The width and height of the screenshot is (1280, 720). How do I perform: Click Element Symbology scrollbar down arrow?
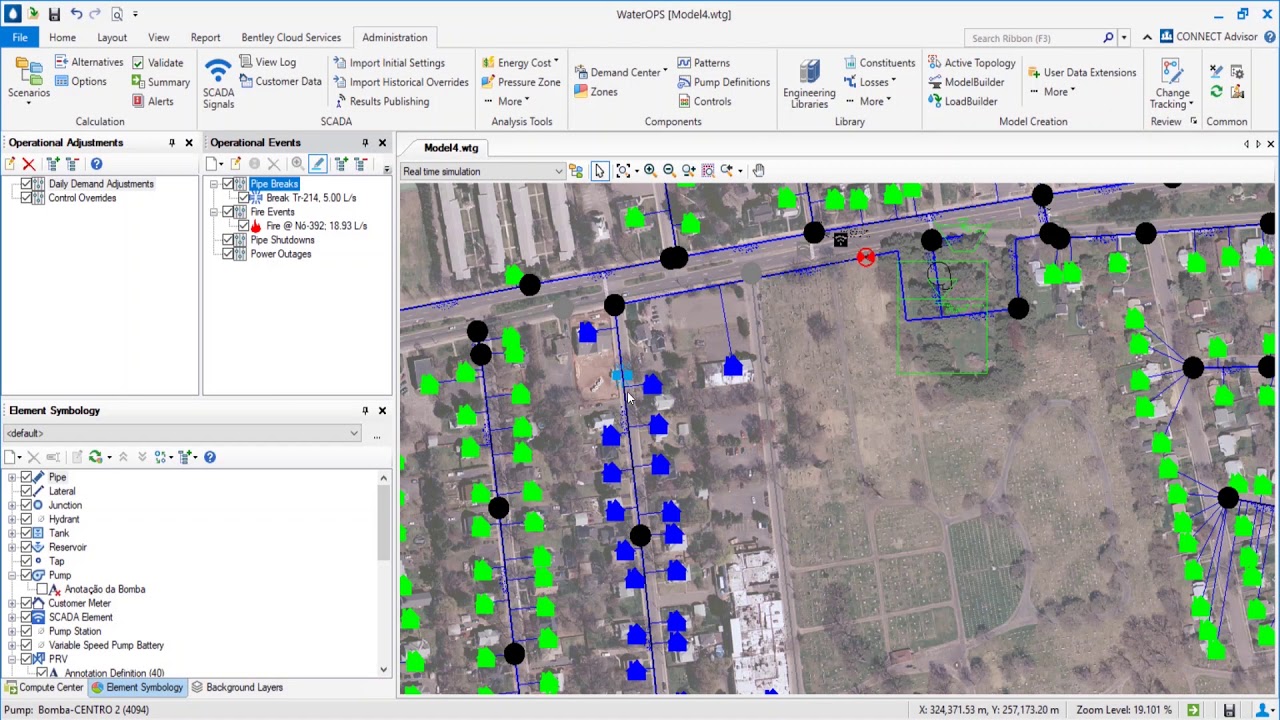[383, 669]
